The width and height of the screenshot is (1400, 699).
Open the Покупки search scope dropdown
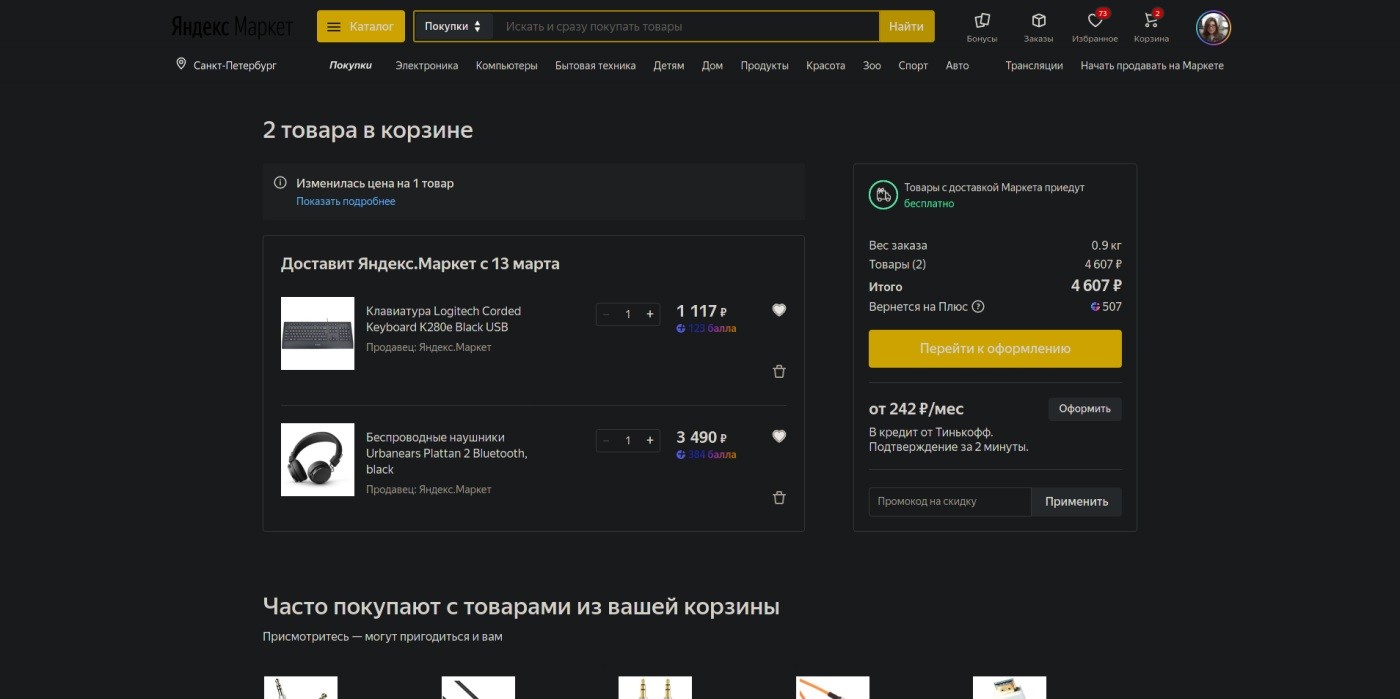[453, 27]
